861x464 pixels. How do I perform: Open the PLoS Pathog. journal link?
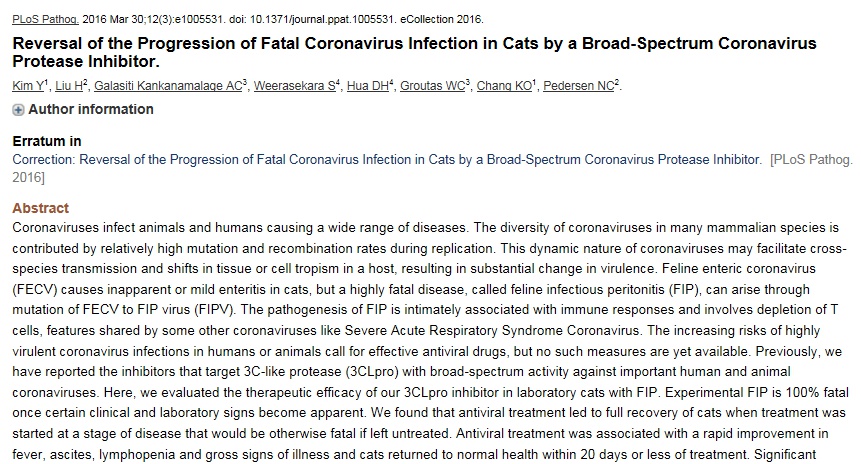click(x=46, y=19)
